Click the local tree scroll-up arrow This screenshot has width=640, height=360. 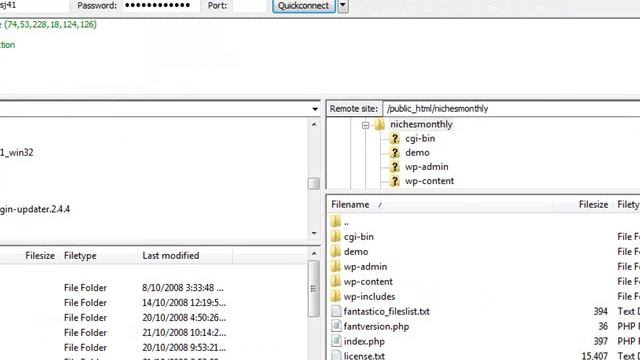tap(314, 124)
